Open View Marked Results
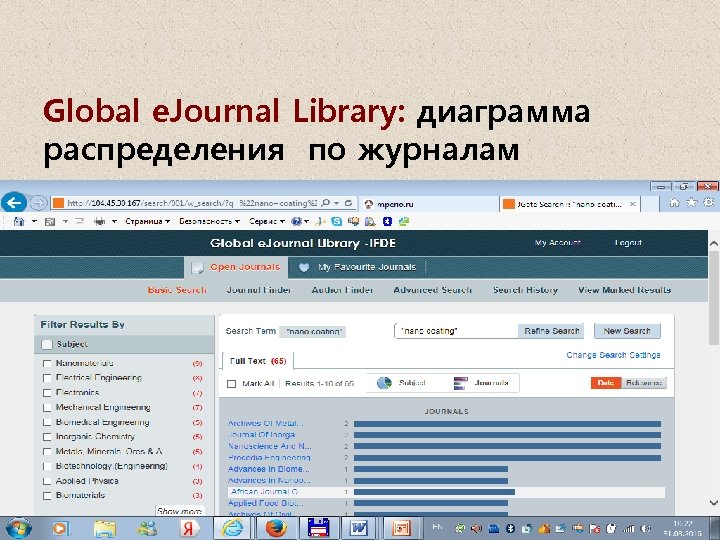The width and height of the screenshot is (720, 540). 624,290
